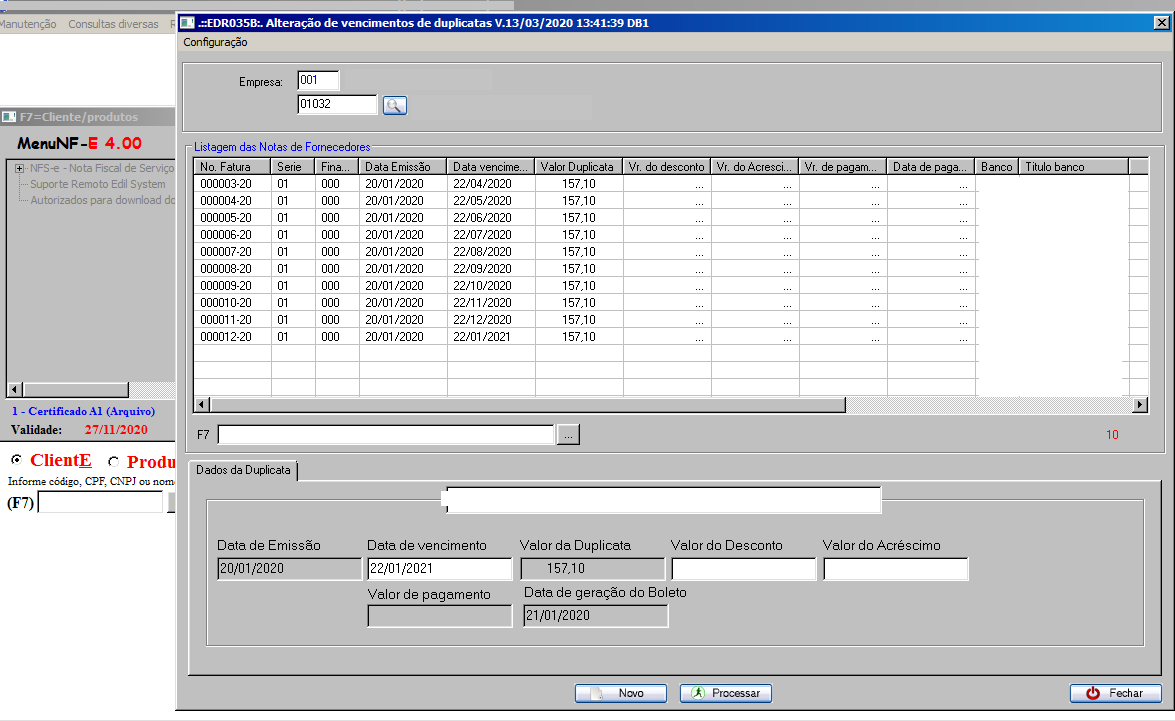Click the right arrow of the table's horizontal scrollbar

pyautogui.click(x=1140, y=405)
